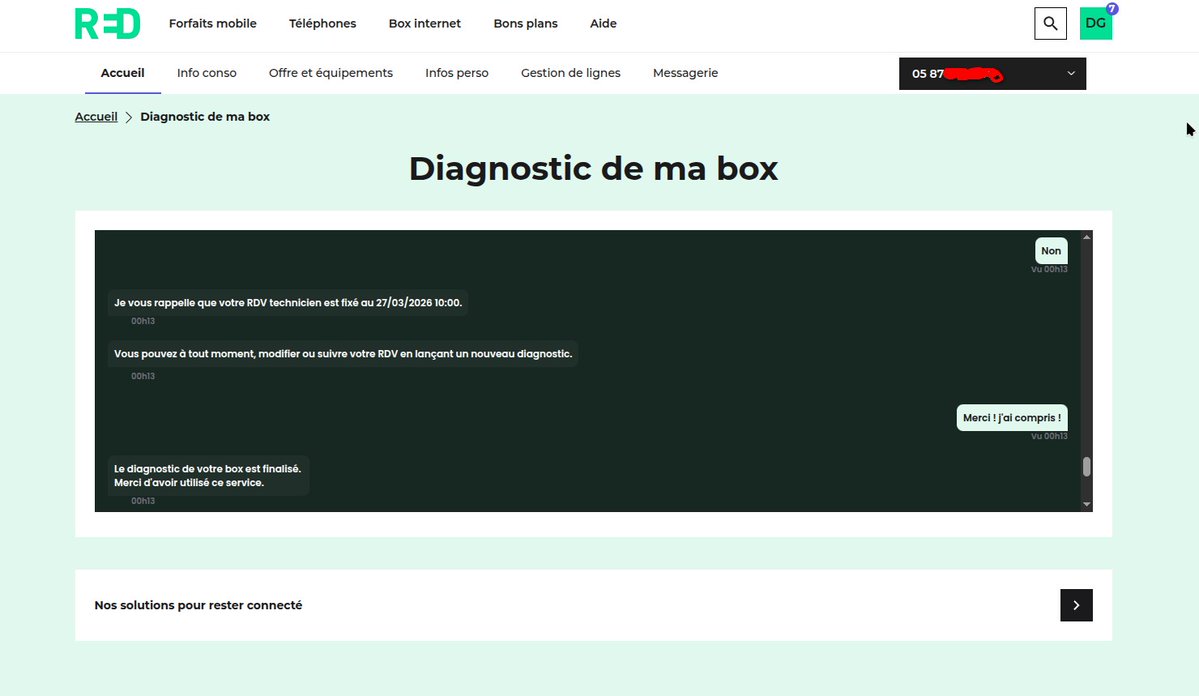Switch to Messagerie tab

click(x=685, y=73)
